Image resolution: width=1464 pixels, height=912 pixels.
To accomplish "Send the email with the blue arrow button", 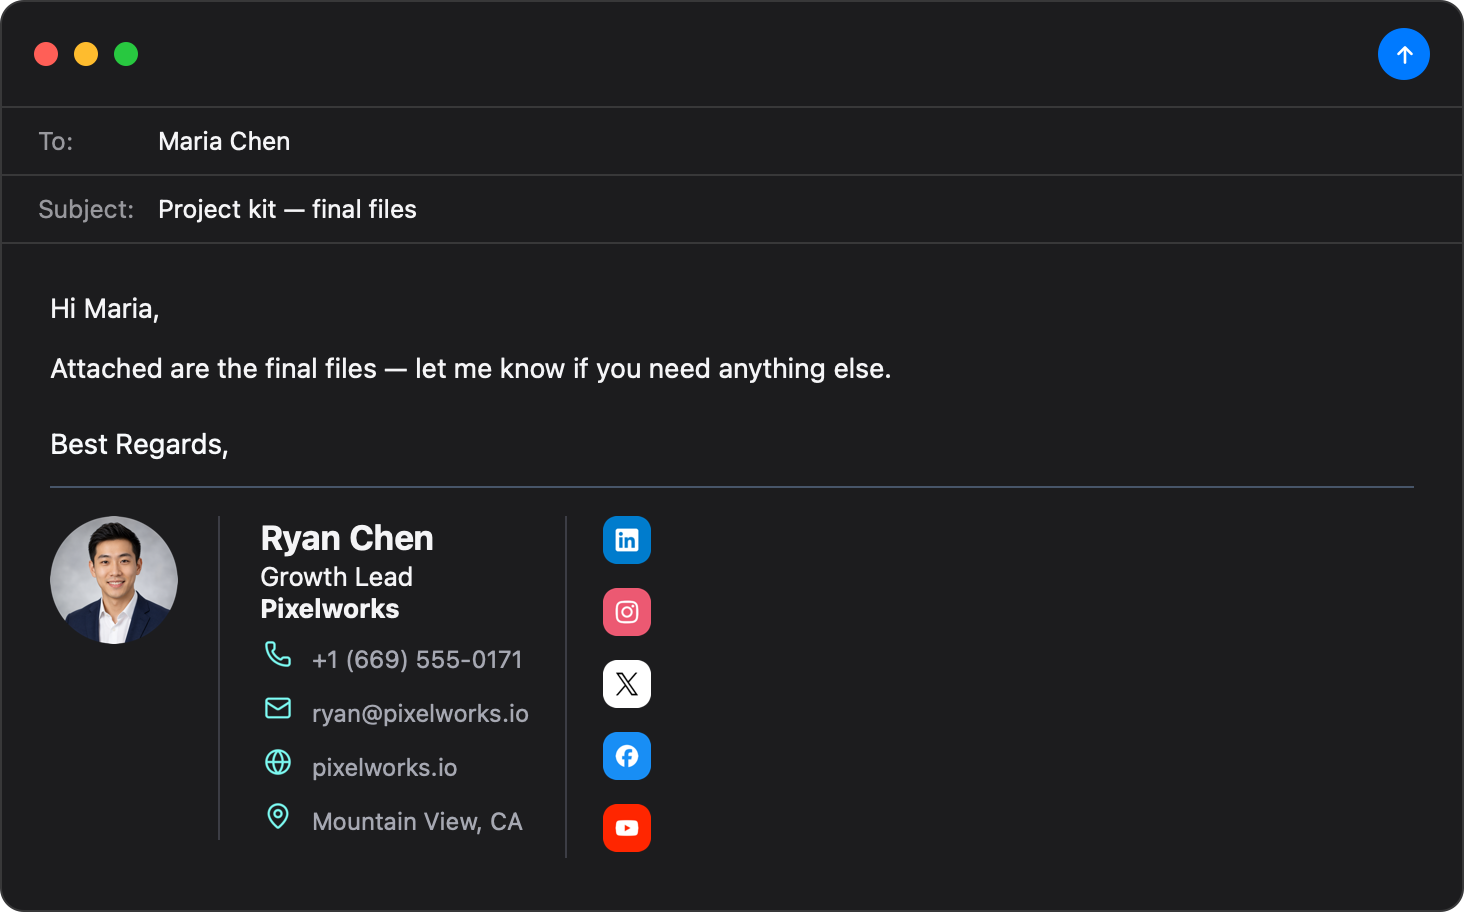I will 1404,54.
